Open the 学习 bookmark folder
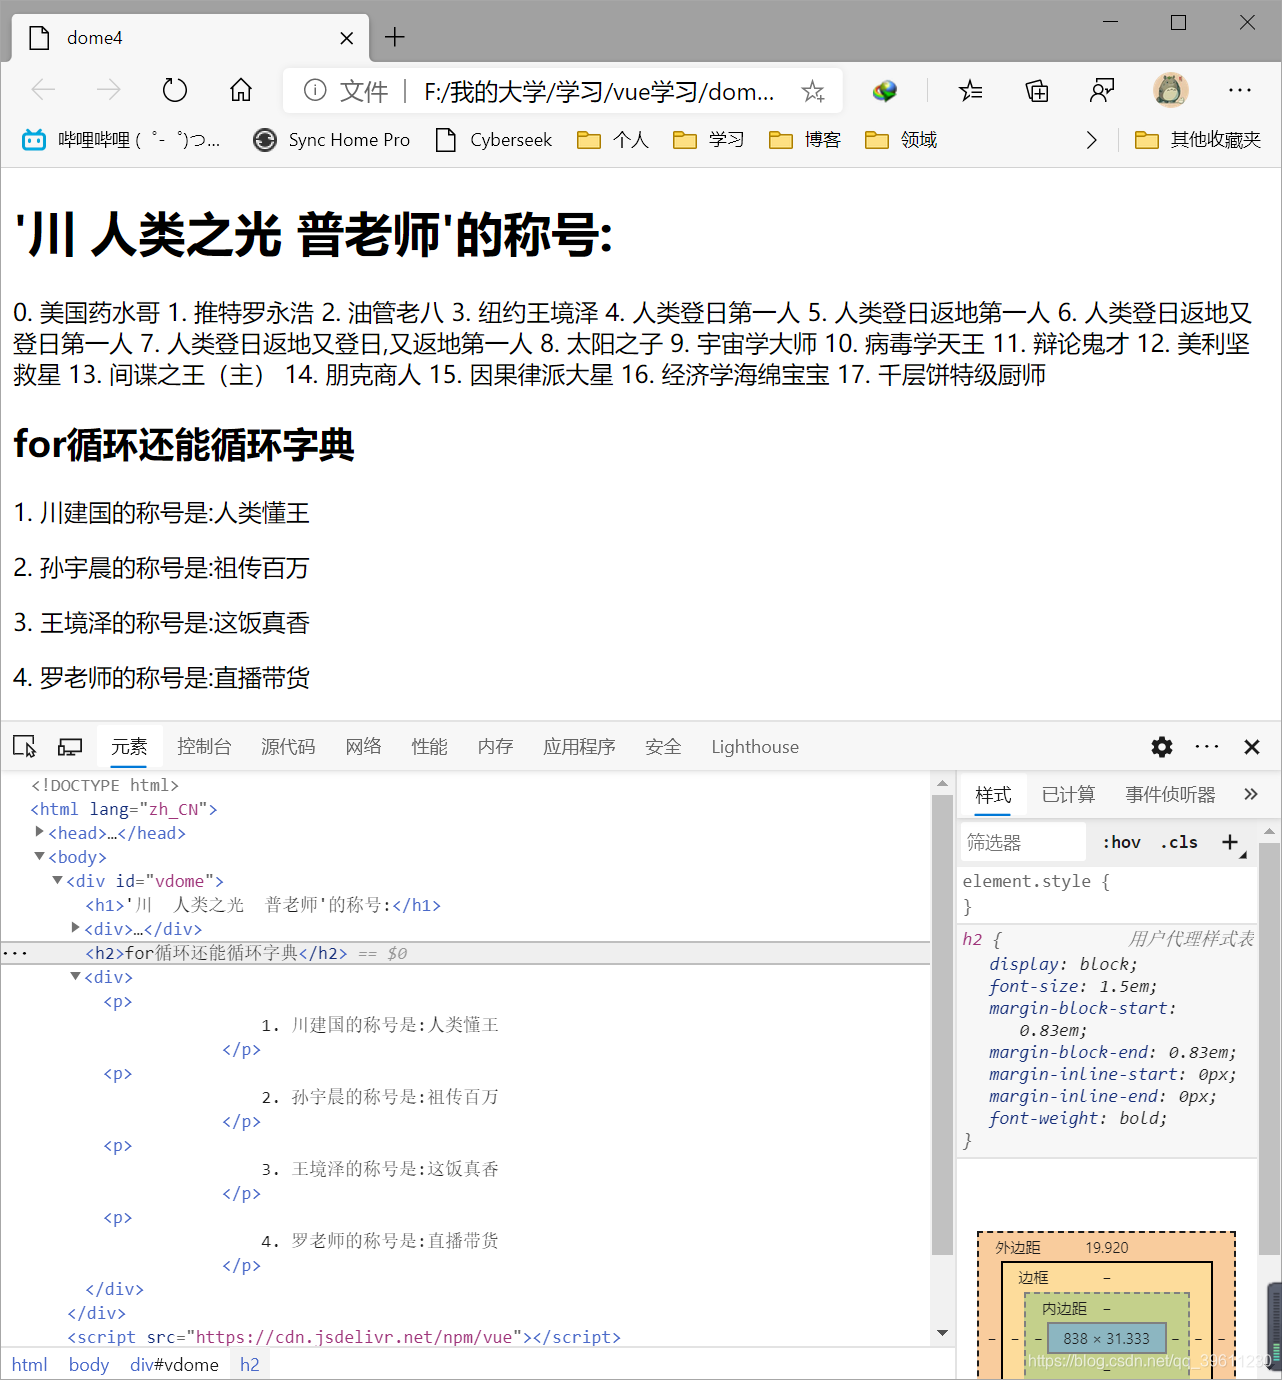The width and height of the screenshot is (1282, 1380). pos(709,140)
